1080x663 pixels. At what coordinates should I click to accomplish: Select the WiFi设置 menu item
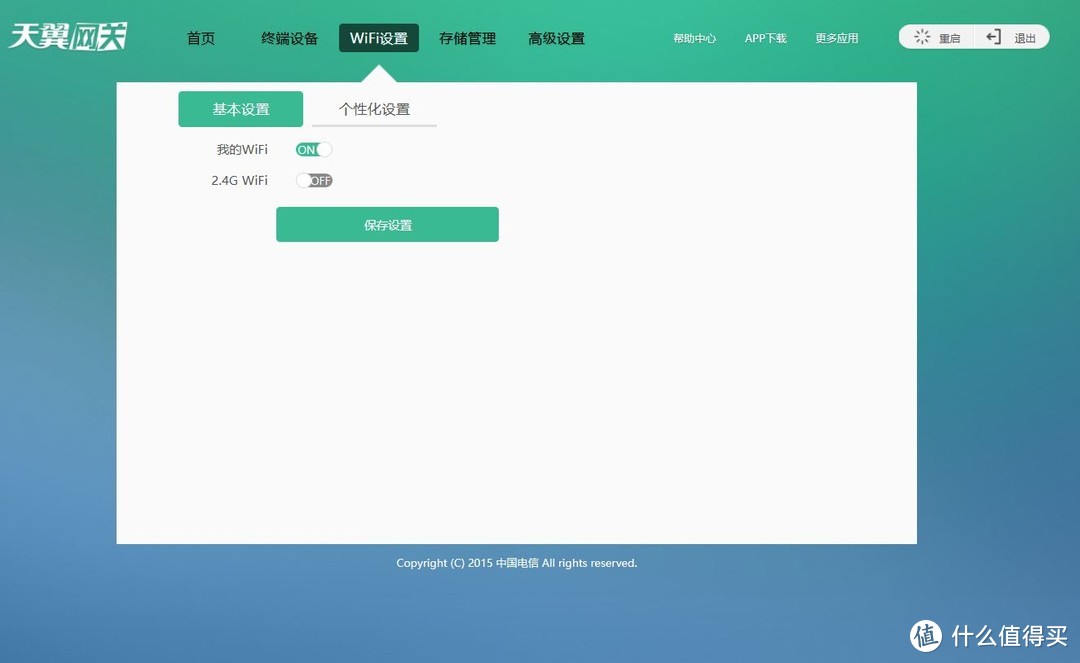[378, 38]
